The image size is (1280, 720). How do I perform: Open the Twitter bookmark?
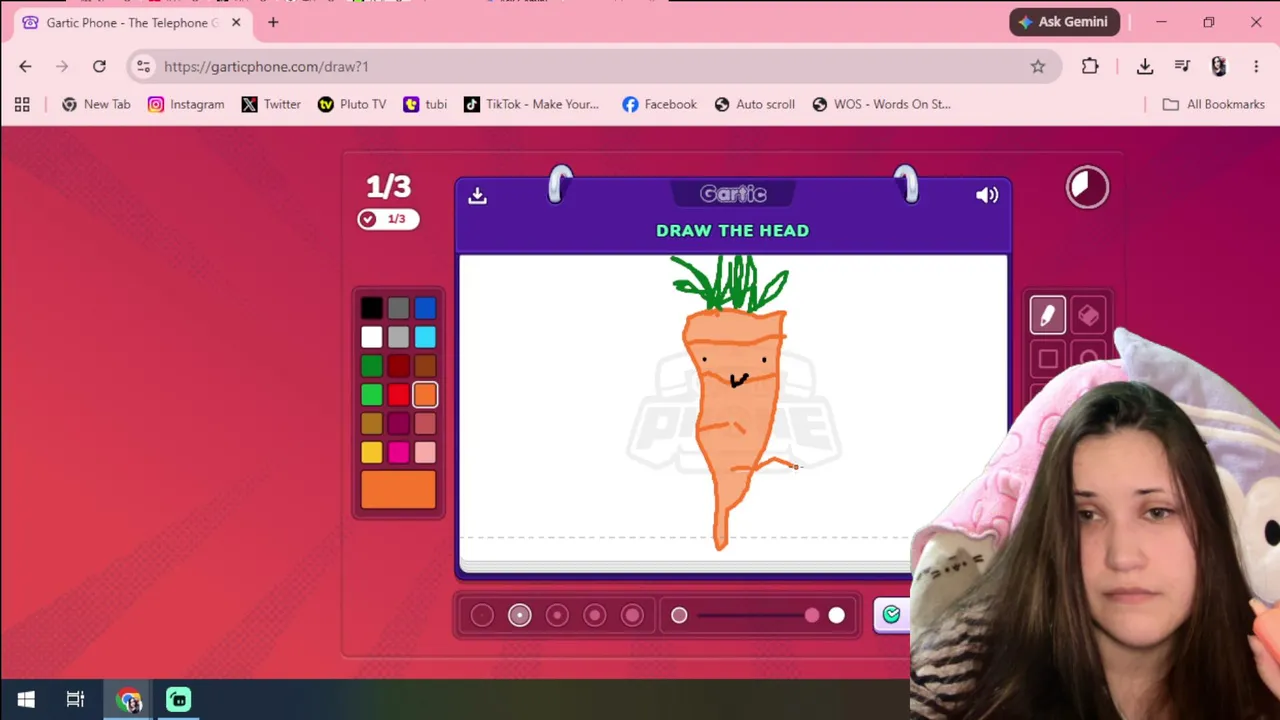point(271,104)
